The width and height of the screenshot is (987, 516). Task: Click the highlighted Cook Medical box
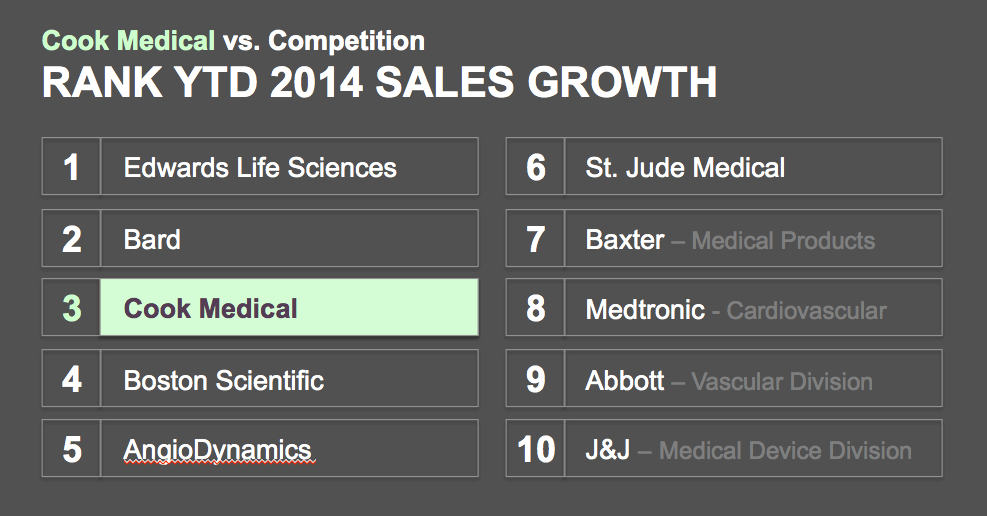click(289, 308)
